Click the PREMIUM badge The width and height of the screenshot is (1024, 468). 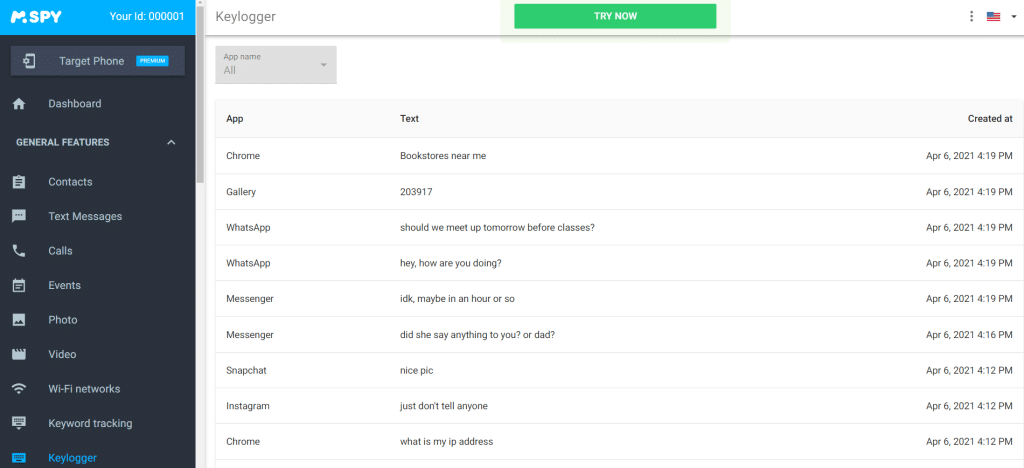tap(152, 61)
